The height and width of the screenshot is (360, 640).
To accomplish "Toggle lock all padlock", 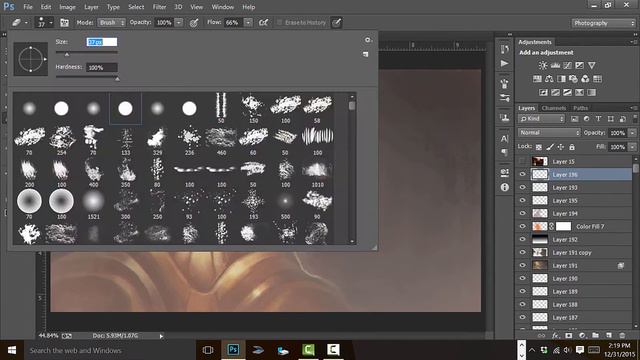I will (572, 147).
